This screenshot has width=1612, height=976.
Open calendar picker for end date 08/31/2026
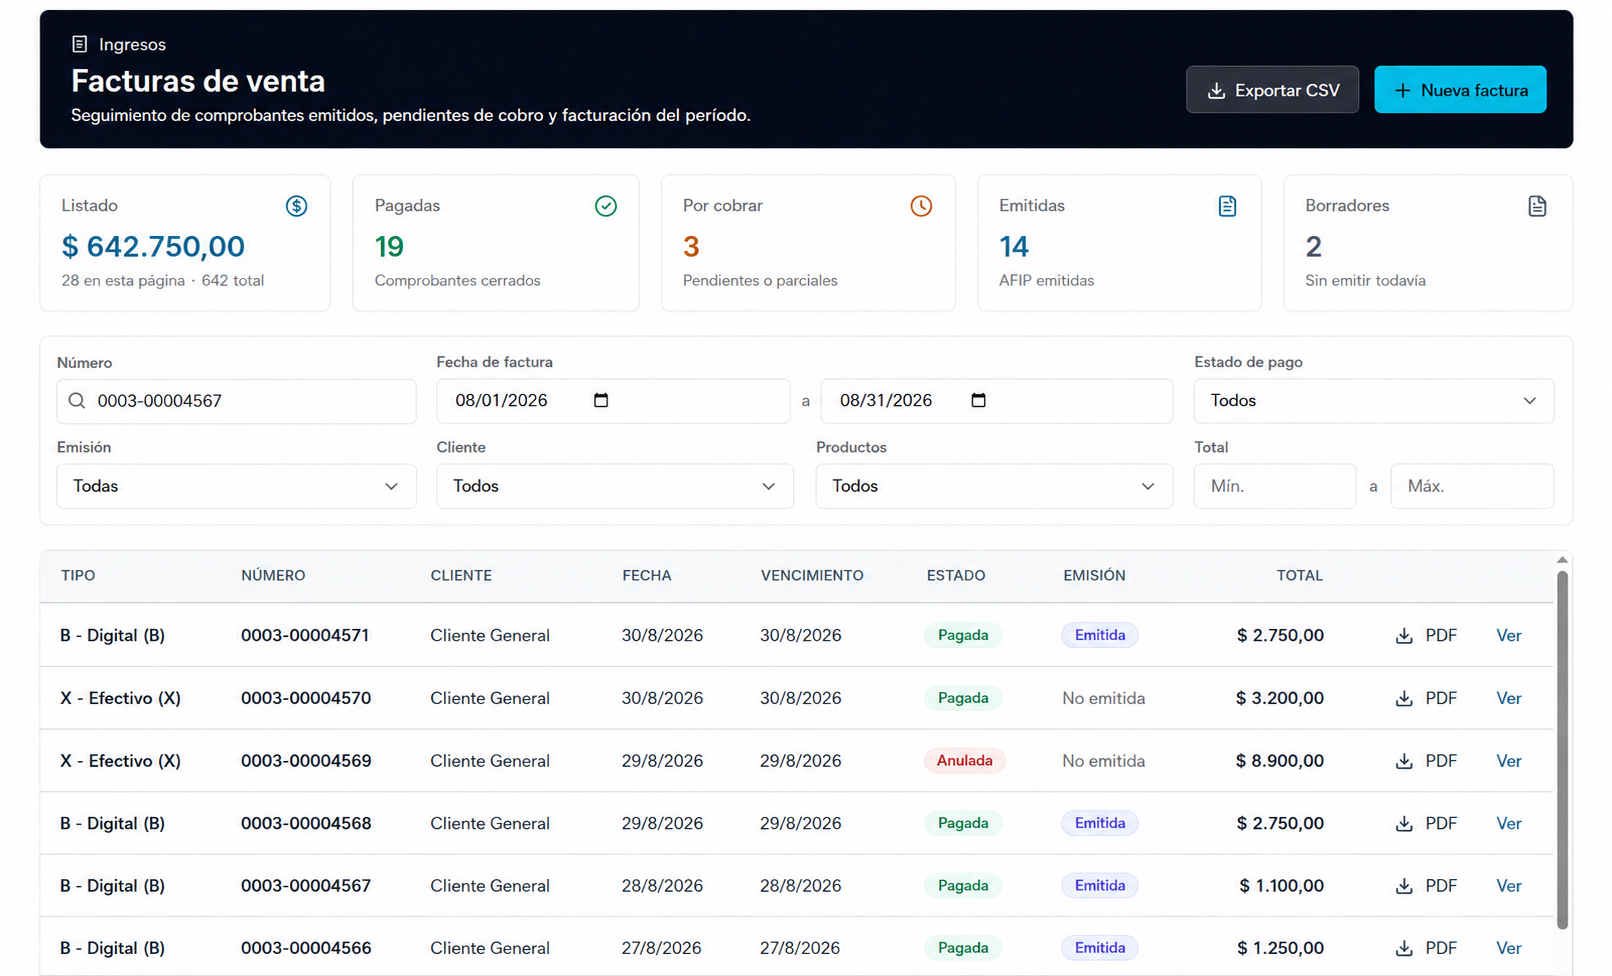[x=978, y=400]
